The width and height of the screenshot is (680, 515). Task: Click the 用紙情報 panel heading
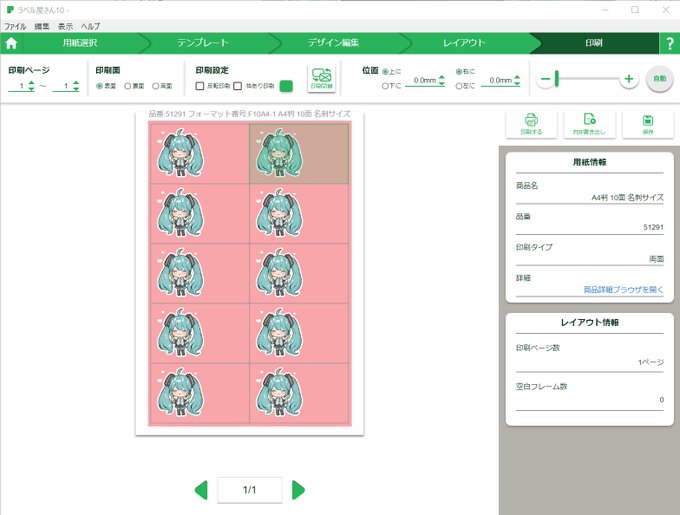(589, 162)
